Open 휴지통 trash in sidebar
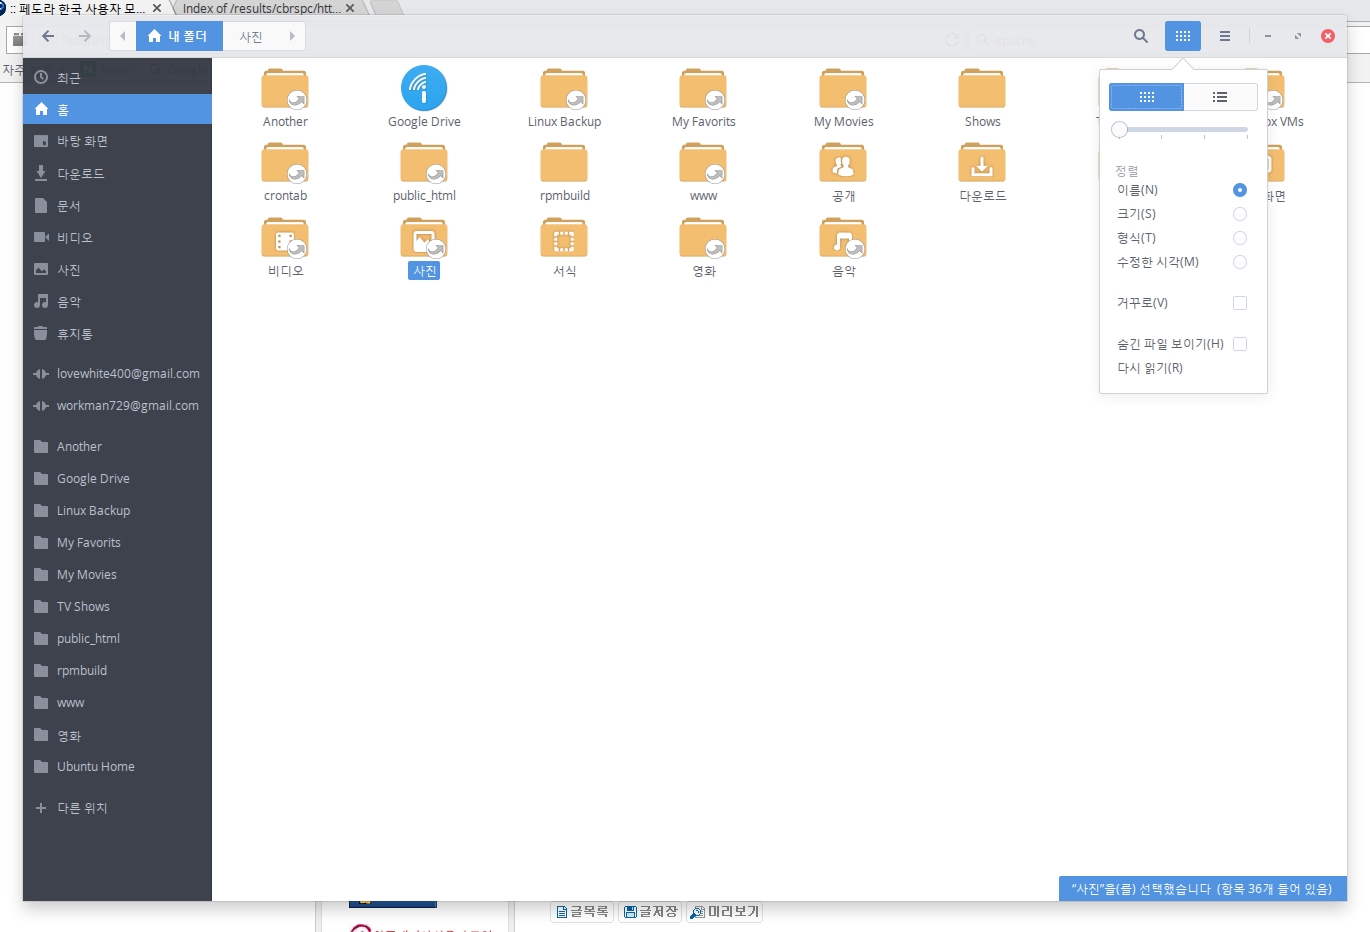The height and width of the screenshot is (932, 1370). pos(117,333)
